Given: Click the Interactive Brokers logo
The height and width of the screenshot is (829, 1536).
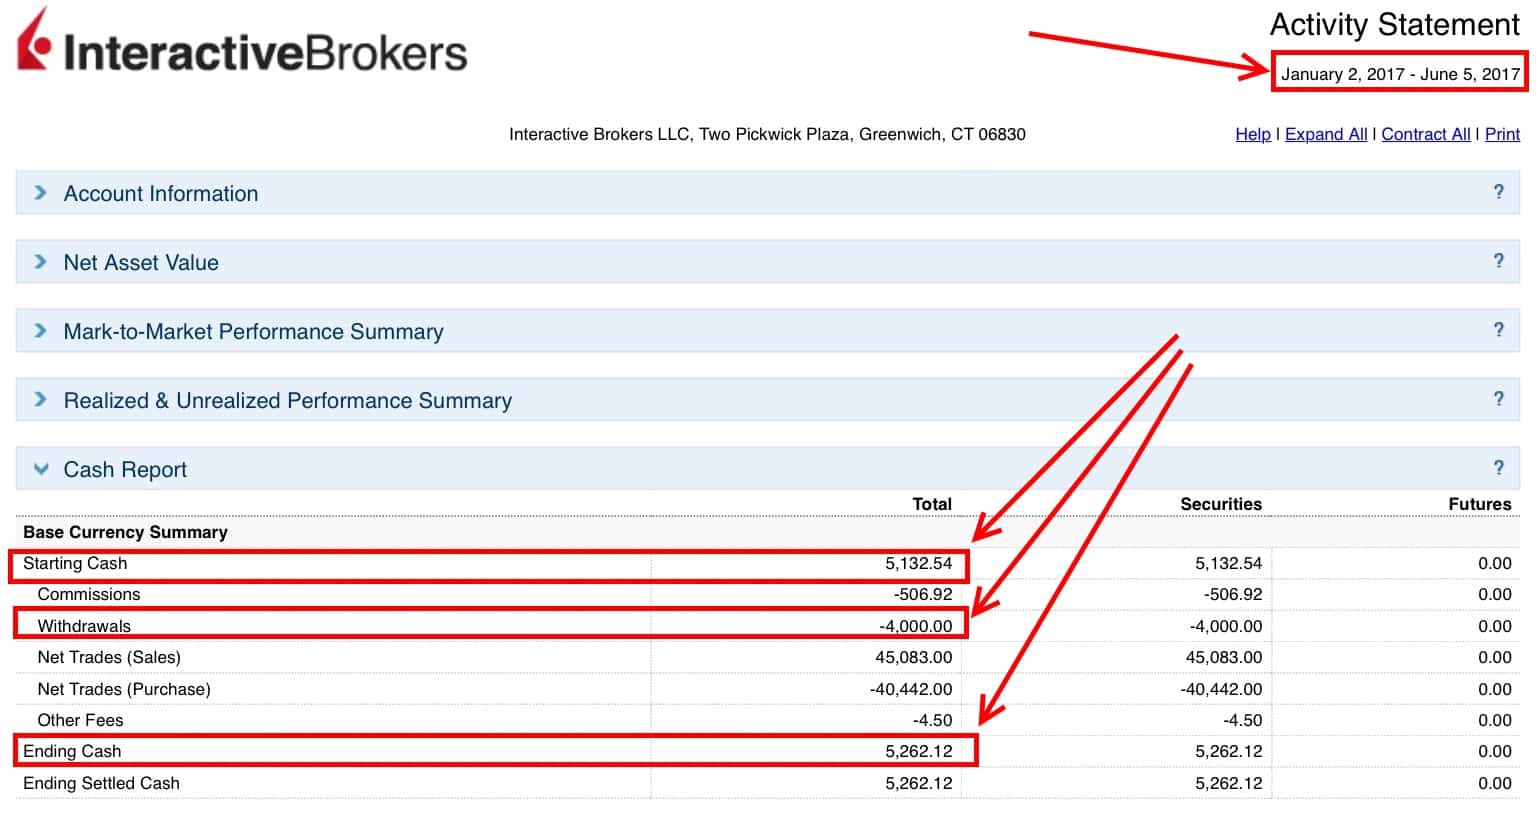Looking at the screenshot, I should click(242, 45).
